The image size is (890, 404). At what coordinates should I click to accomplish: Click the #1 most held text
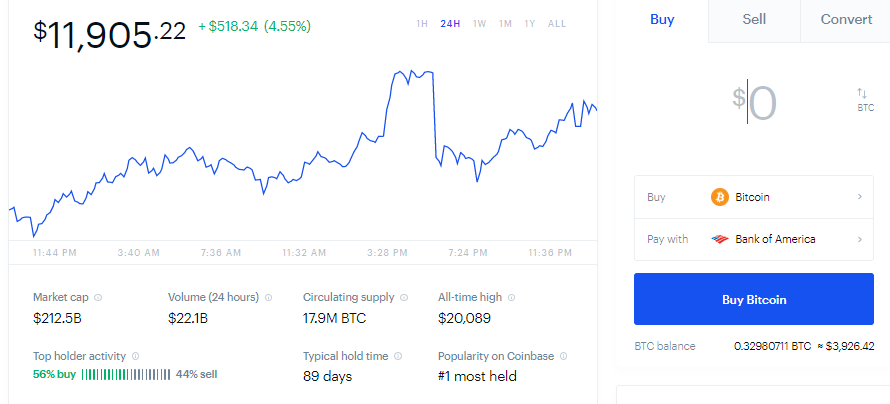coord(477,376)
